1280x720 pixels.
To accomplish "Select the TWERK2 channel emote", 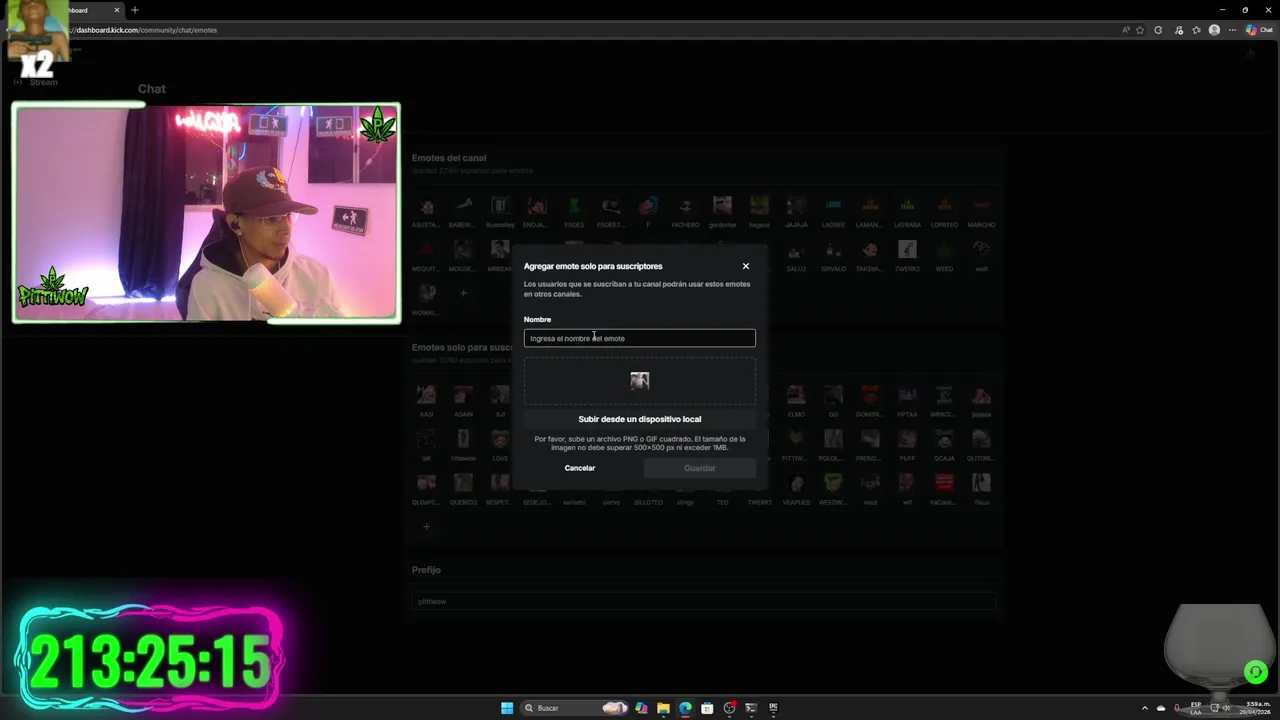I will [907, 256].
